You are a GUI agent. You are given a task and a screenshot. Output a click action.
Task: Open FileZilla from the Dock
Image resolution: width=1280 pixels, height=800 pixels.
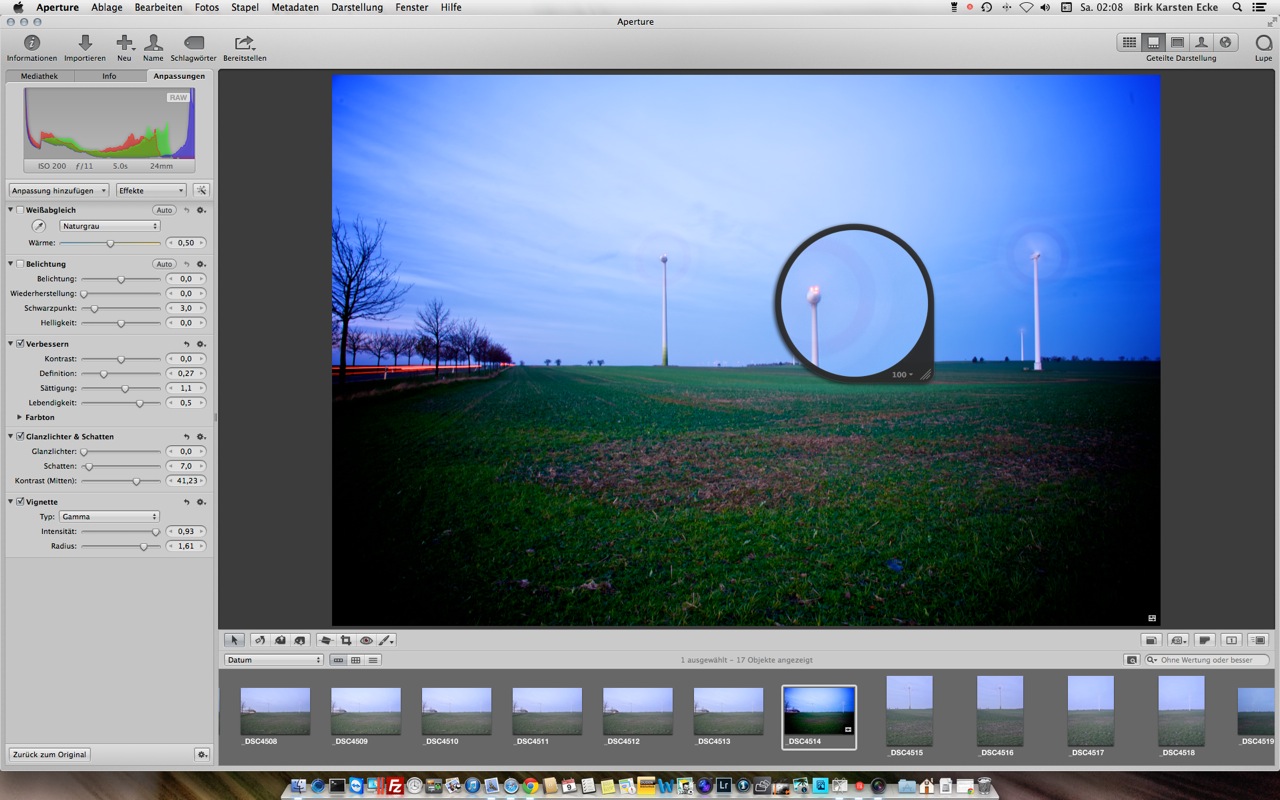click(395, 786)
